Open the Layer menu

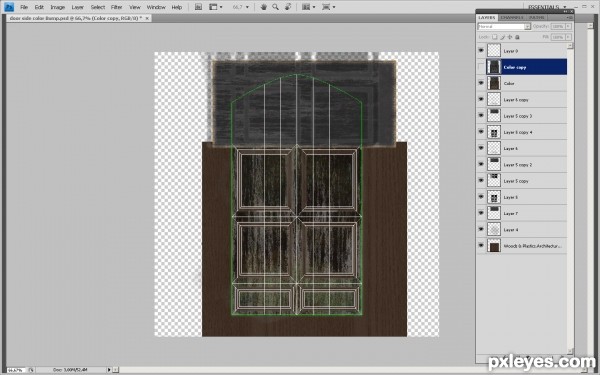[x=78, y=7]
